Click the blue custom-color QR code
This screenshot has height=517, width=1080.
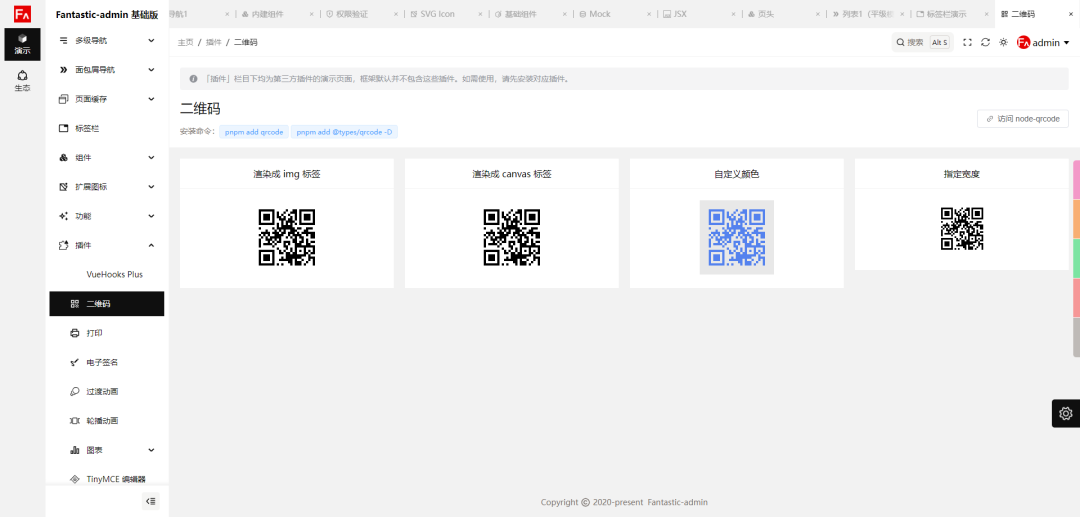click(x=737, y=237)
